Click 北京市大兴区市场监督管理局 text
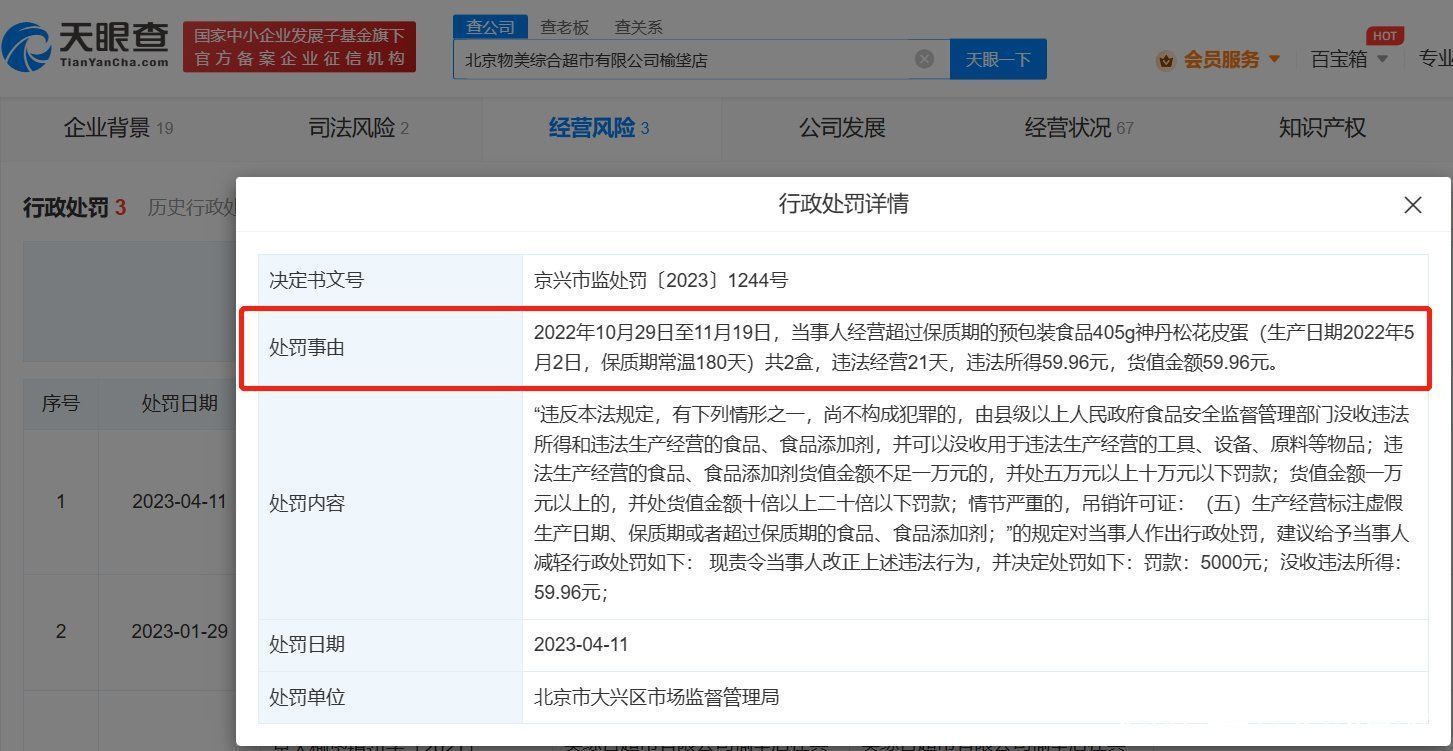This screenshot has height=751, width=1453. [x=656, y=697]
